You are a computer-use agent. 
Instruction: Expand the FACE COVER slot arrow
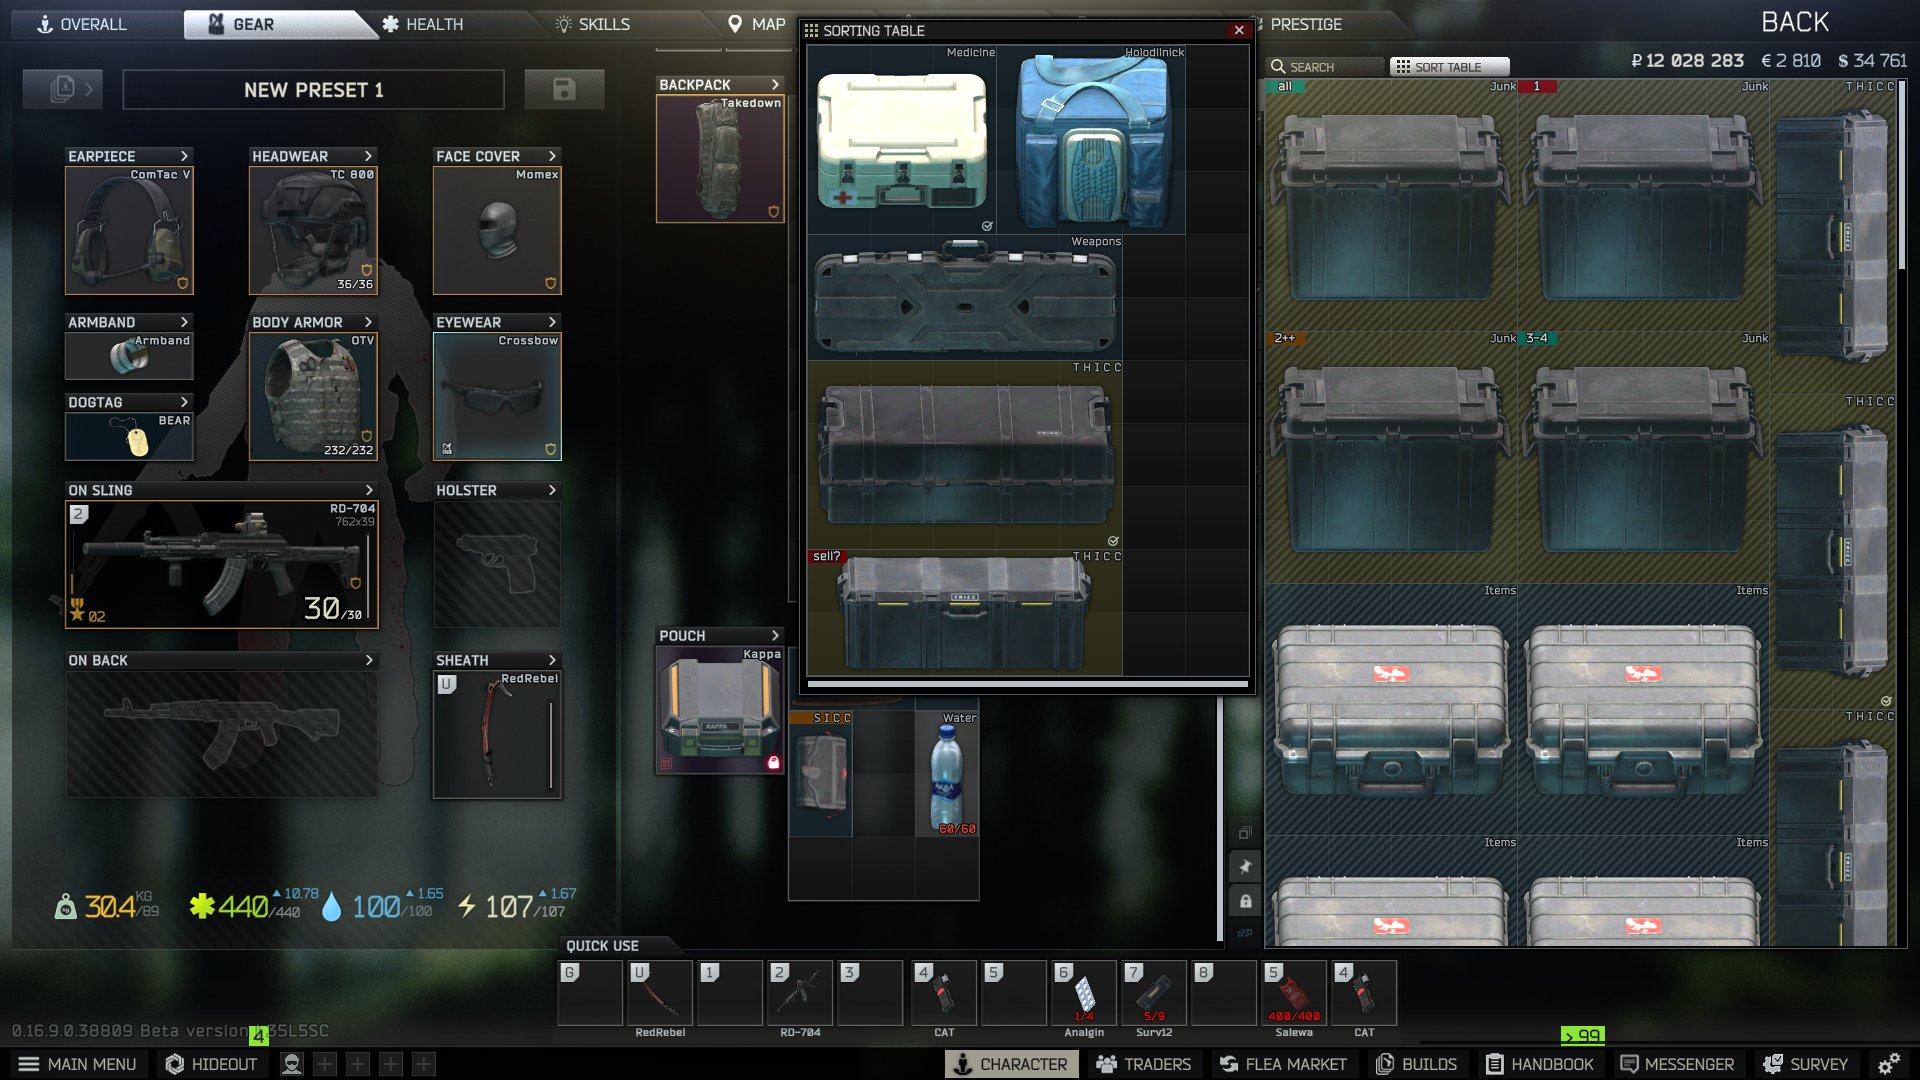point(552,156)
